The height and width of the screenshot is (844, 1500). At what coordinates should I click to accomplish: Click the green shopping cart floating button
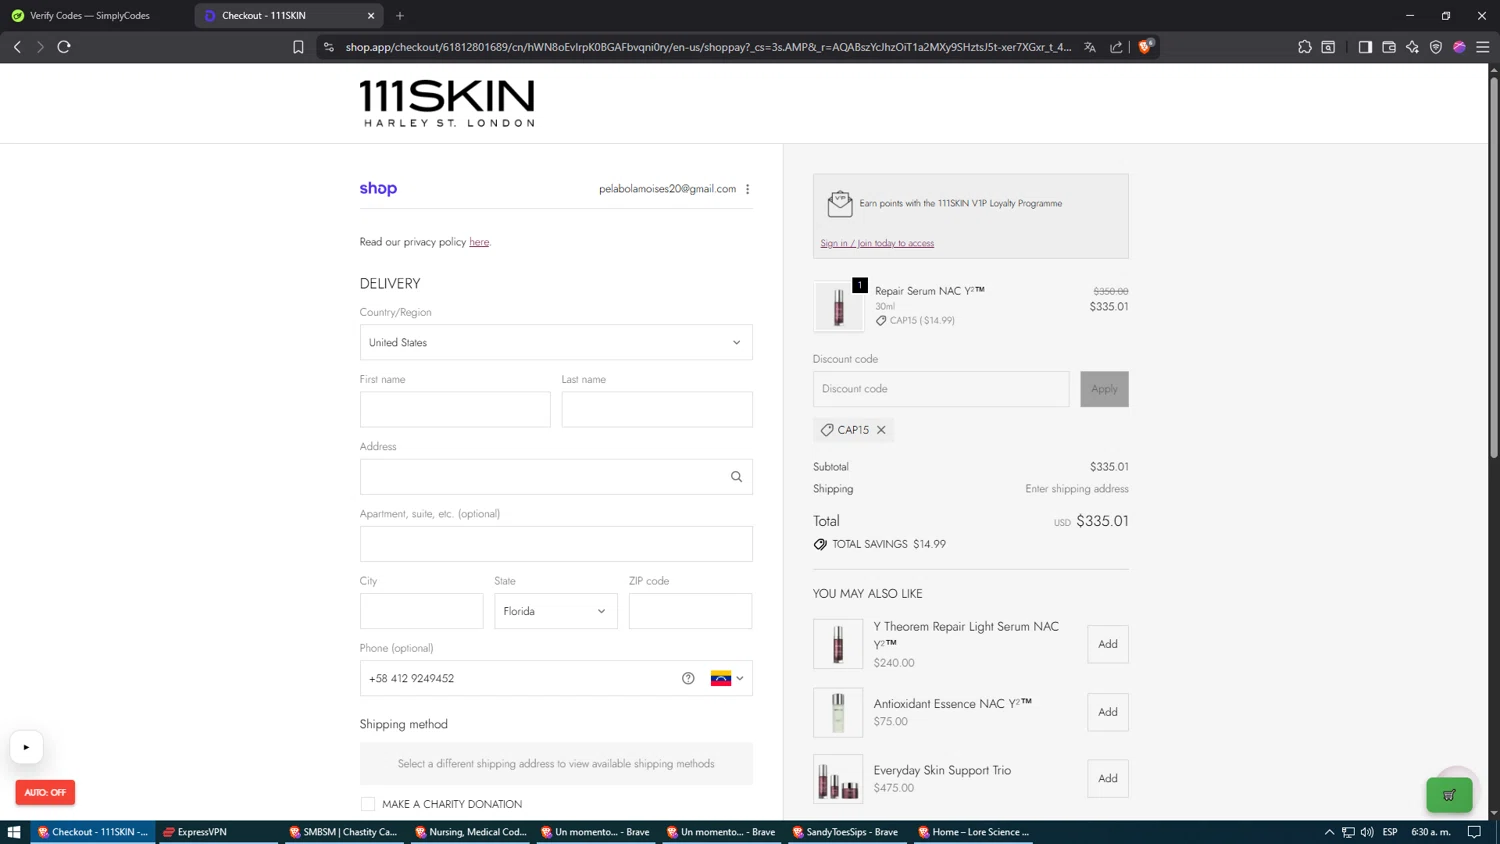[x=1449, y=795]
